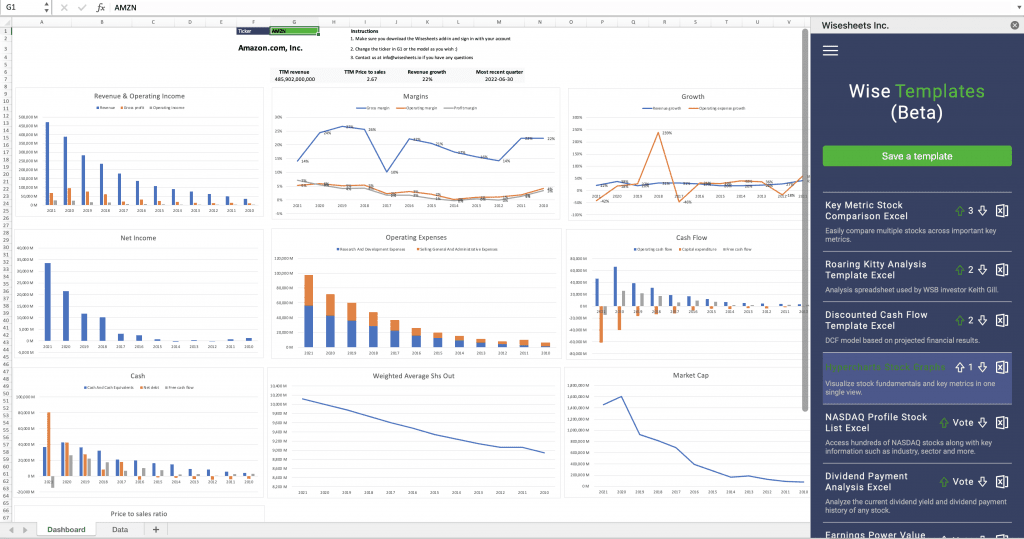The image size is (1024, 539).
Task: Click the Save a template button
Action: click(916, 156)
